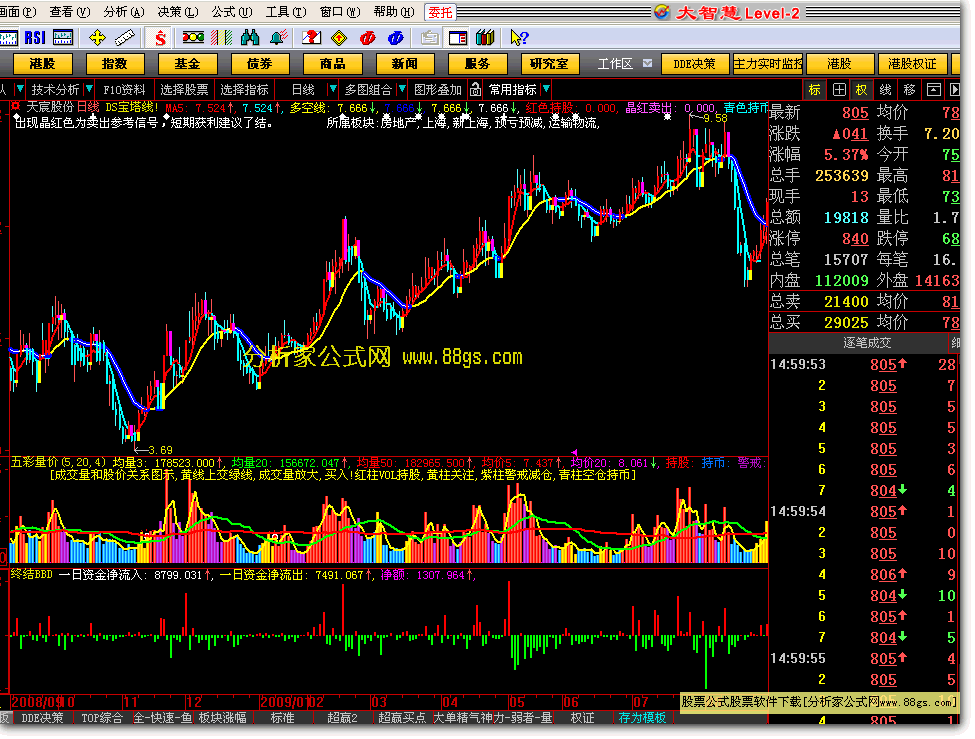Open the alarm bell alert icon
This screenshot has width=975, height=739.
(x=279, y=38)
